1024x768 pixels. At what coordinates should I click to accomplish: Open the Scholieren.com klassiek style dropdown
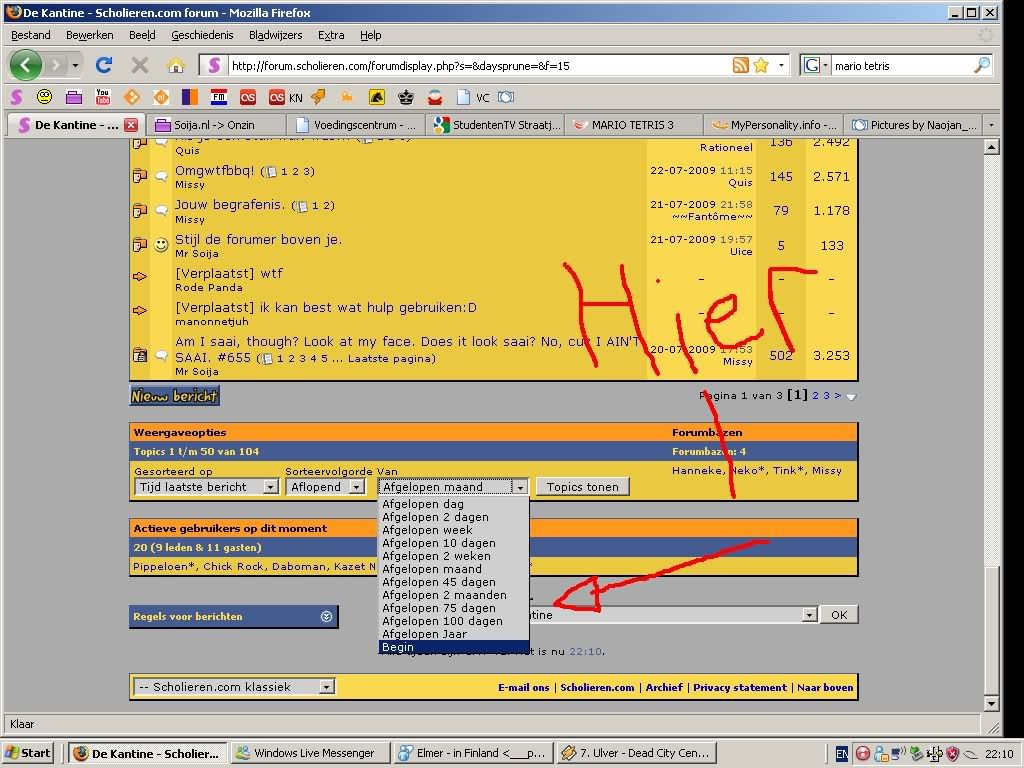(234, 686)
